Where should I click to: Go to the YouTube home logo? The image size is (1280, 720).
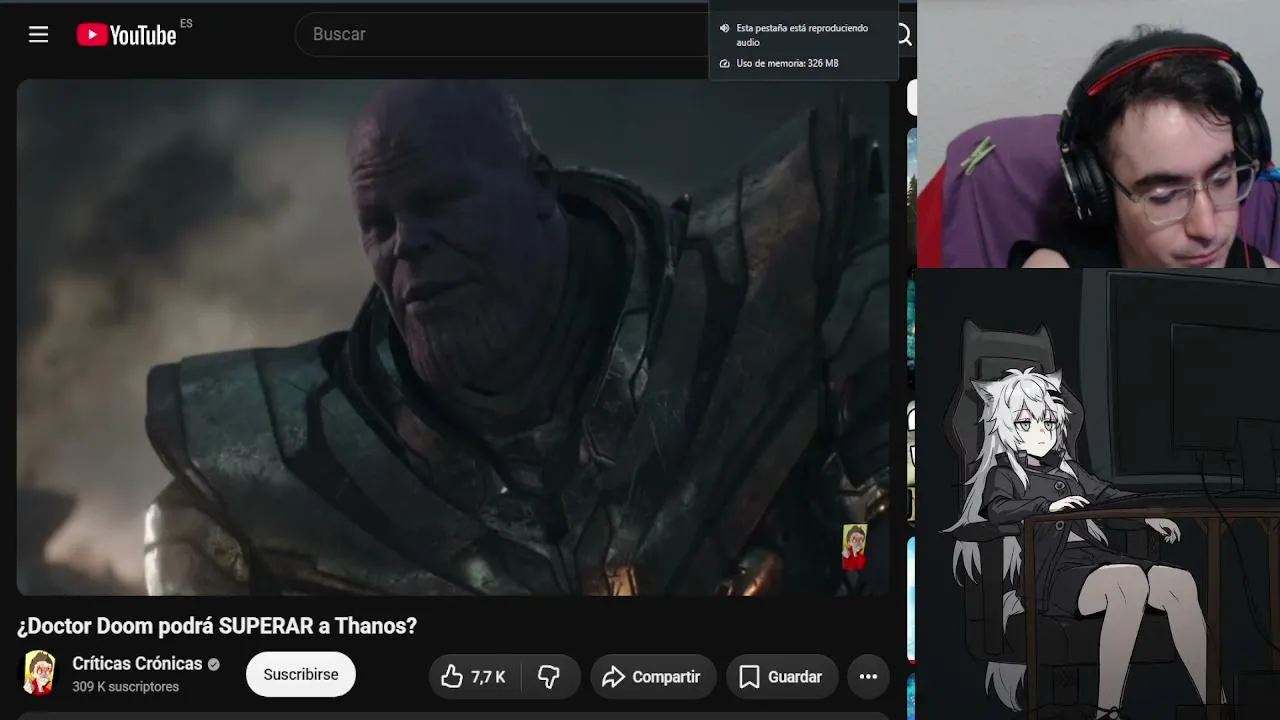coord(127,35)
